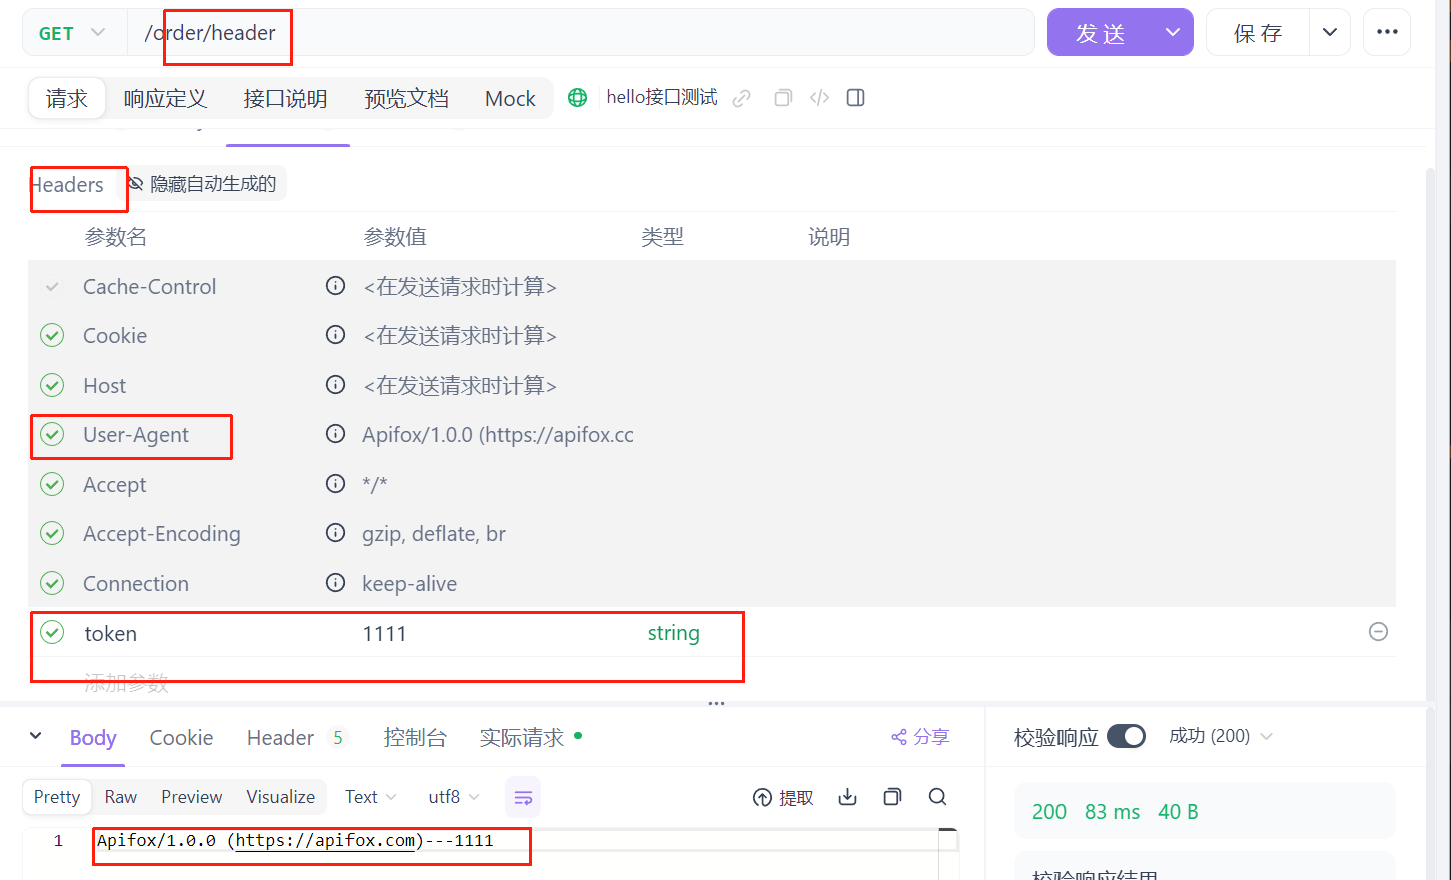The height and width of the screenshot is (880, 1451).
Task: Open the utf8 encoding dropdown
Action: pyautogui.click(x=454, y=797)
